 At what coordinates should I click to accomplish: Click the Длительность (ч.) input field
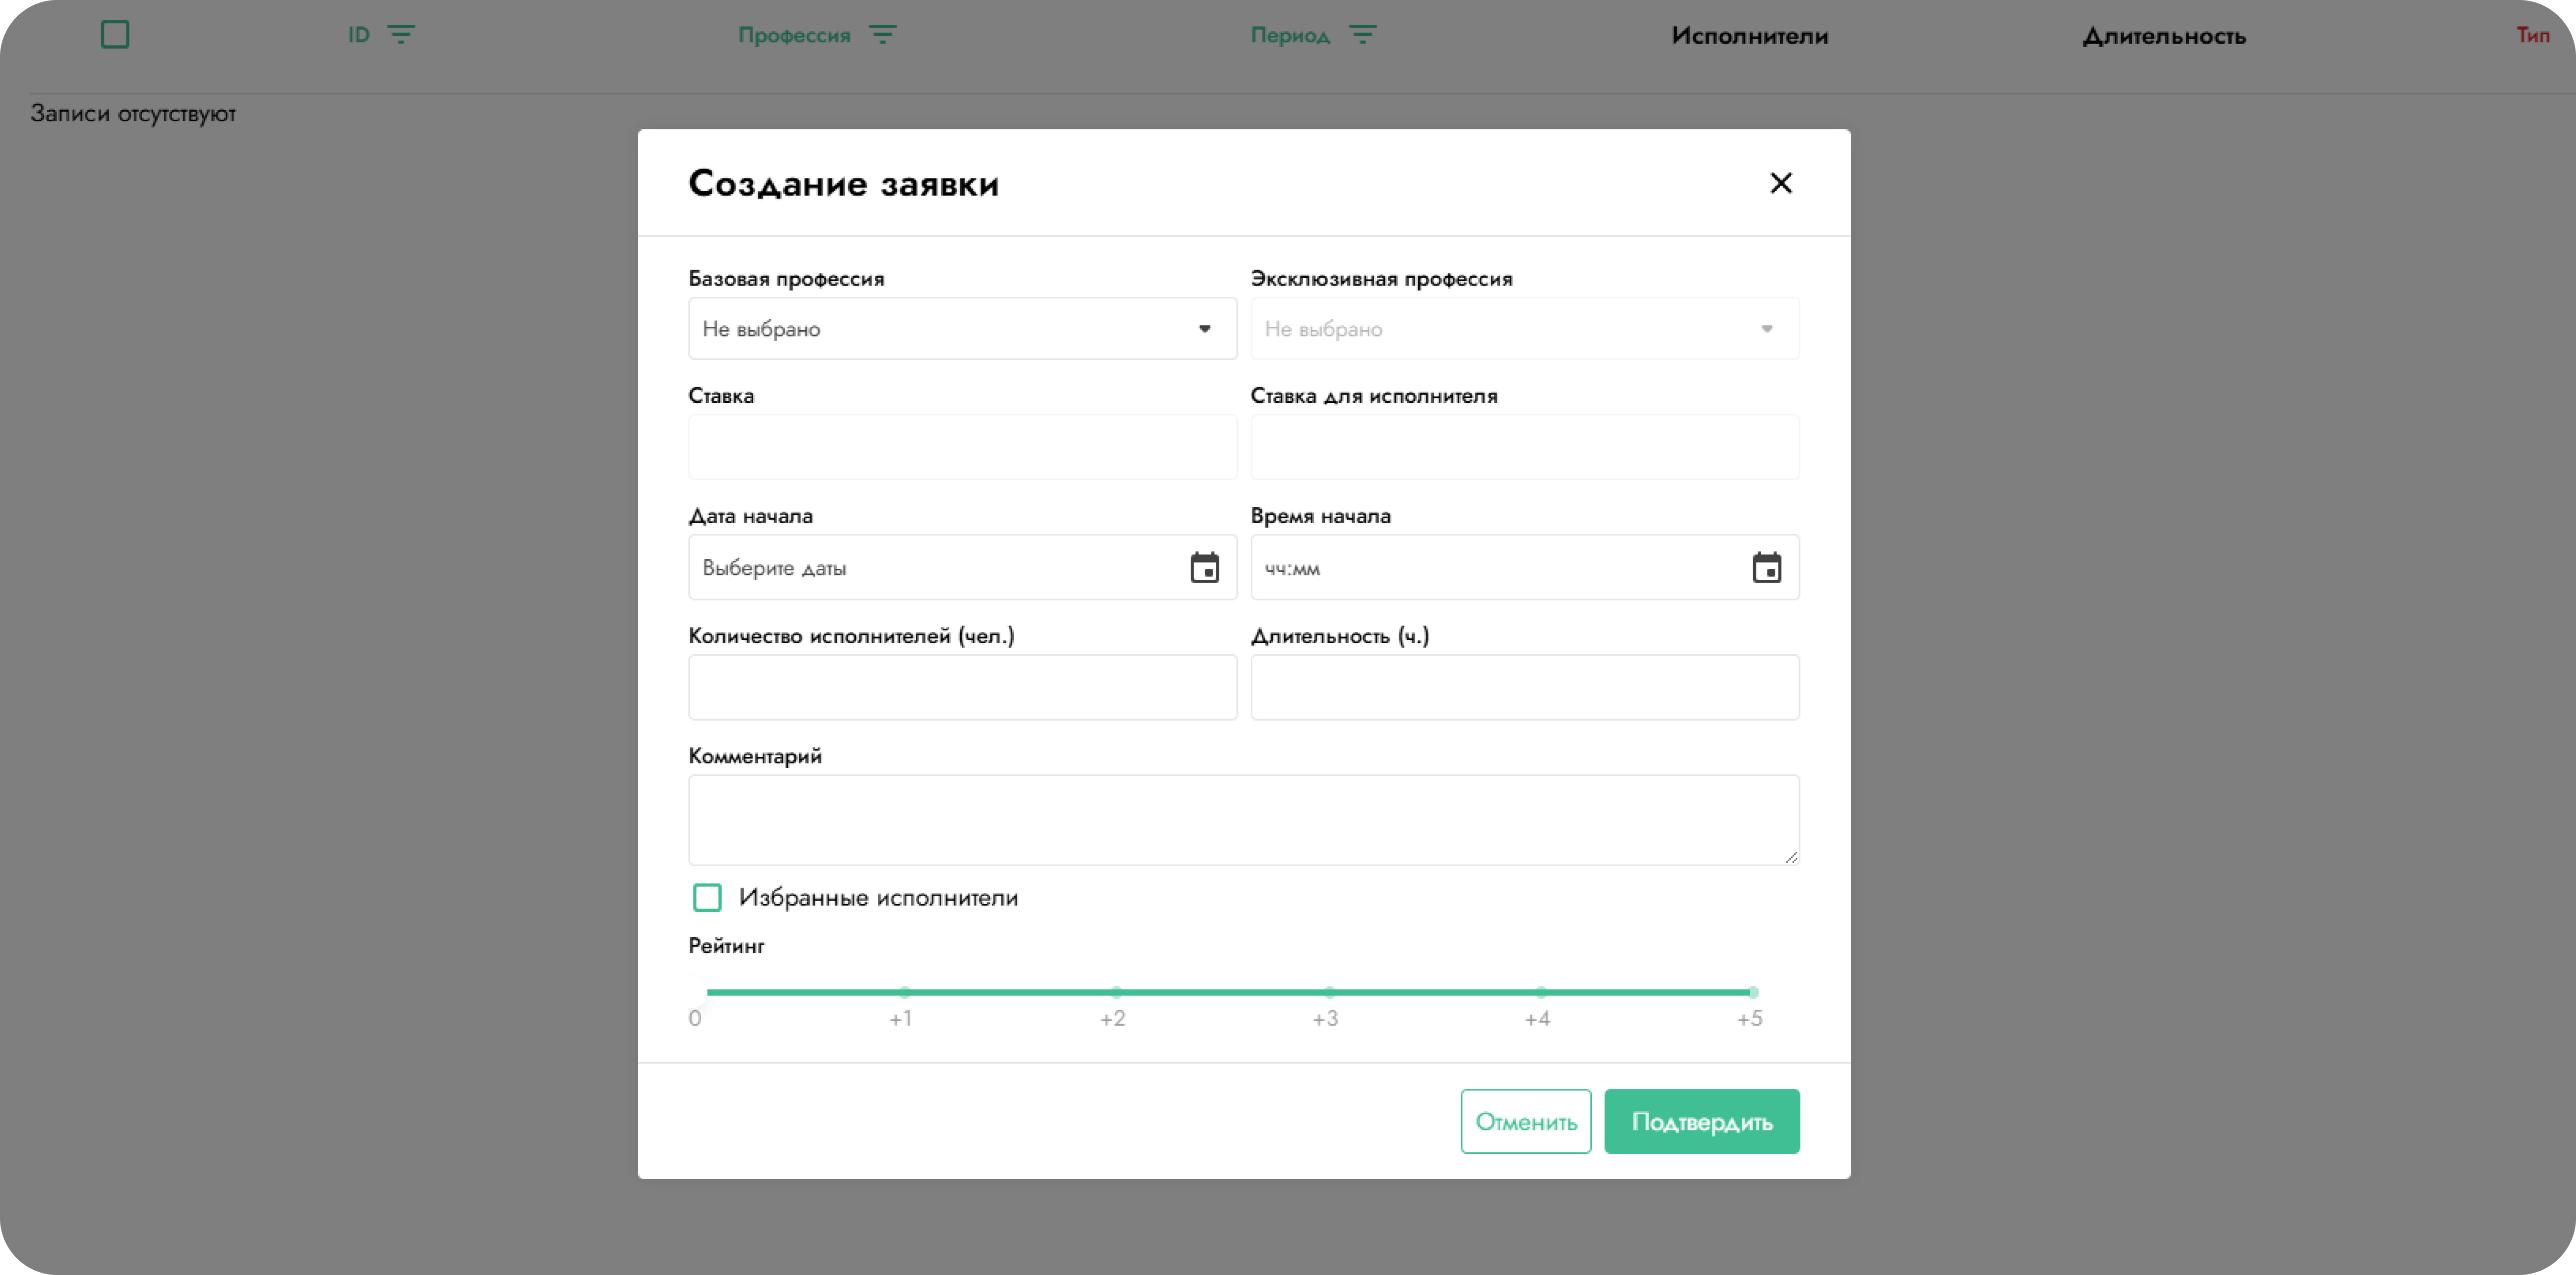[1524, 687]
